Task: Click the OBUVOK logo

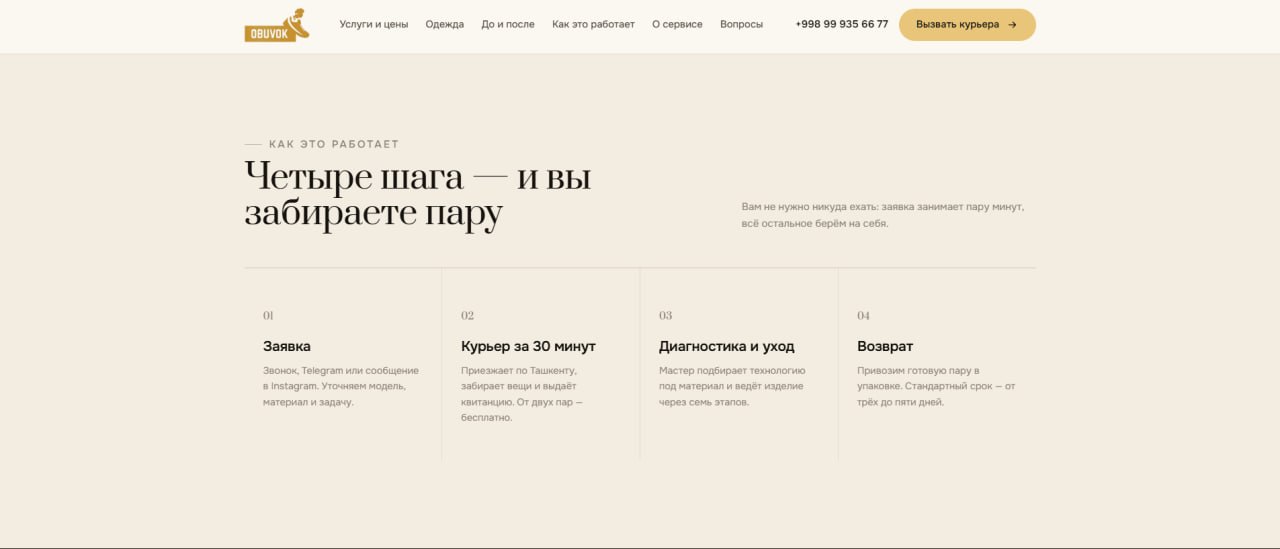Action: [x=277, y=25]
